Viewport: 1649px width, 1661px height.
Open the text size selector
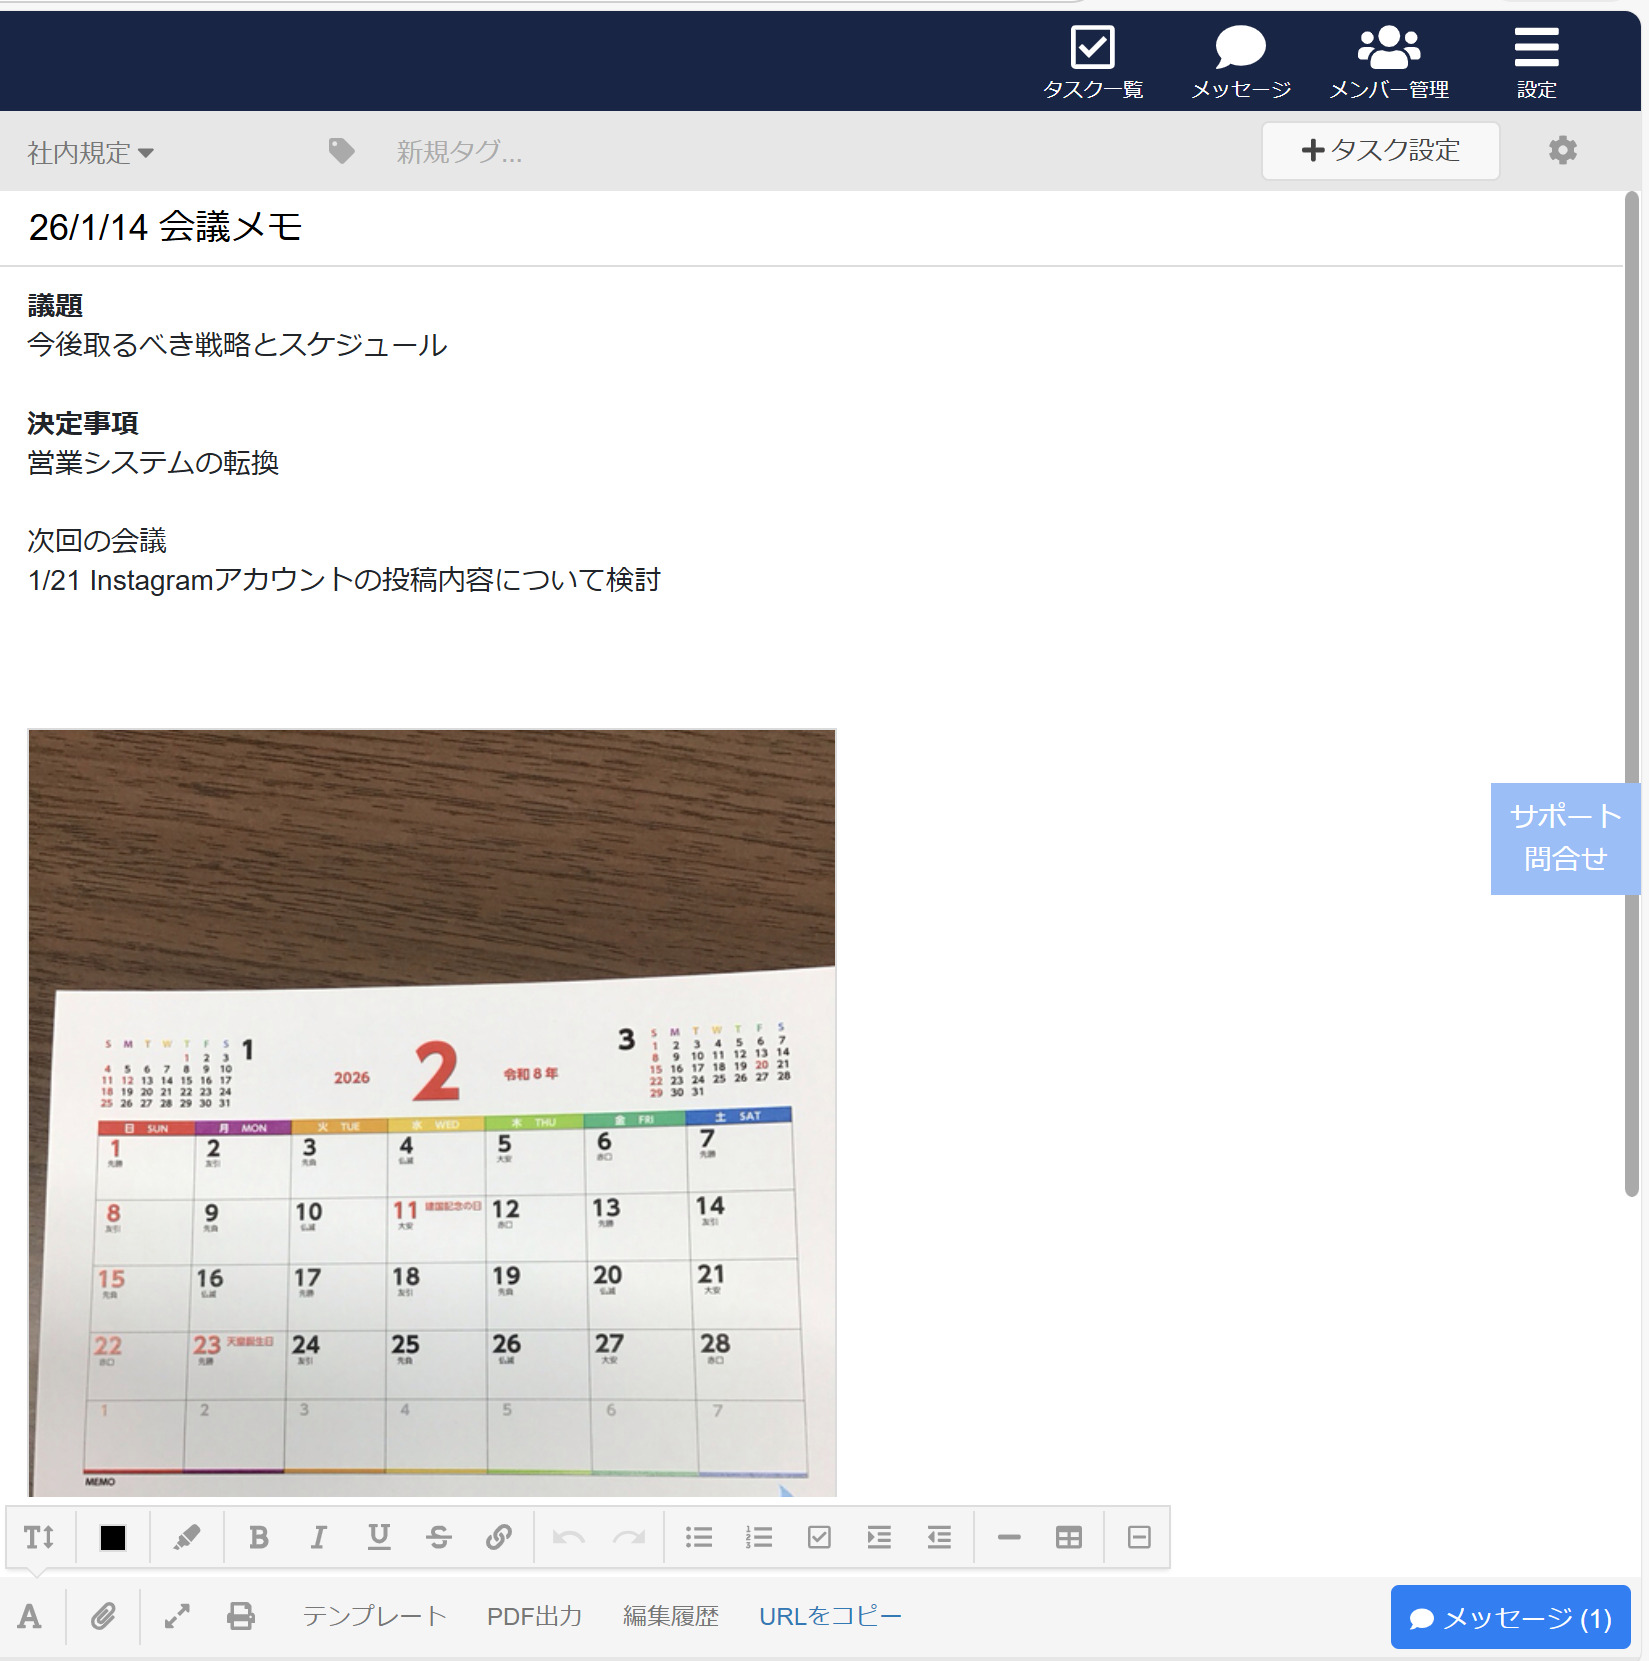pyautogui.click(x=40, y=1537)
